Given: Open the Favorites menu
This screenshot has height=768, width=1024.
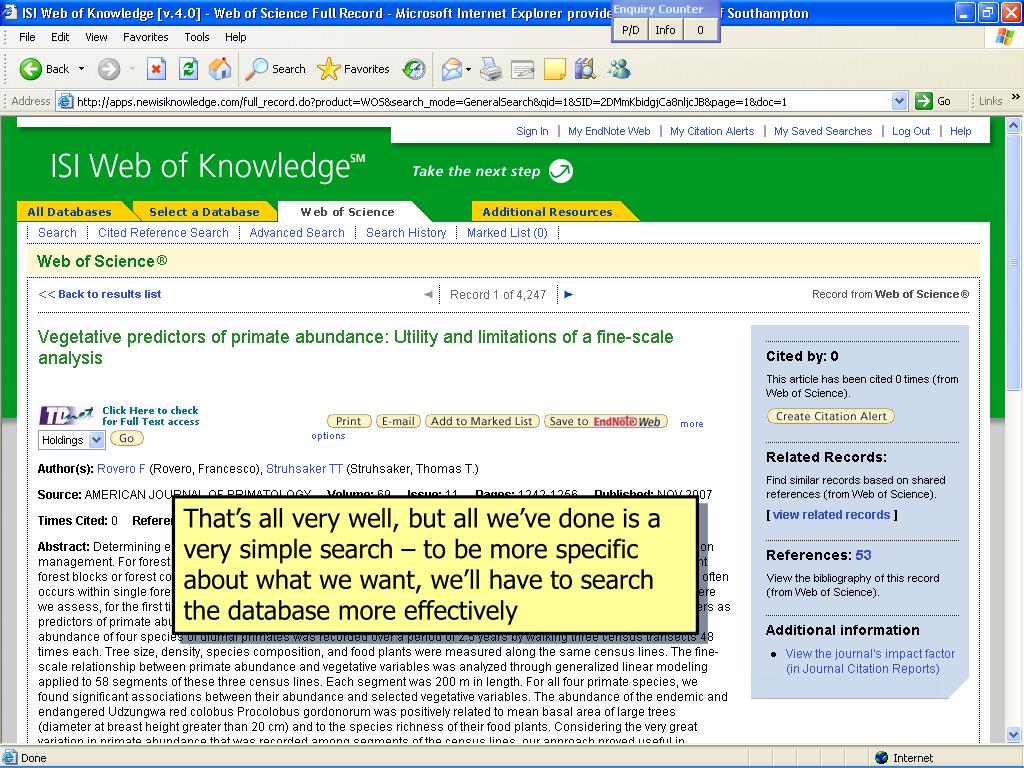Looking at the screenshot, I should (x=146, y=37).
